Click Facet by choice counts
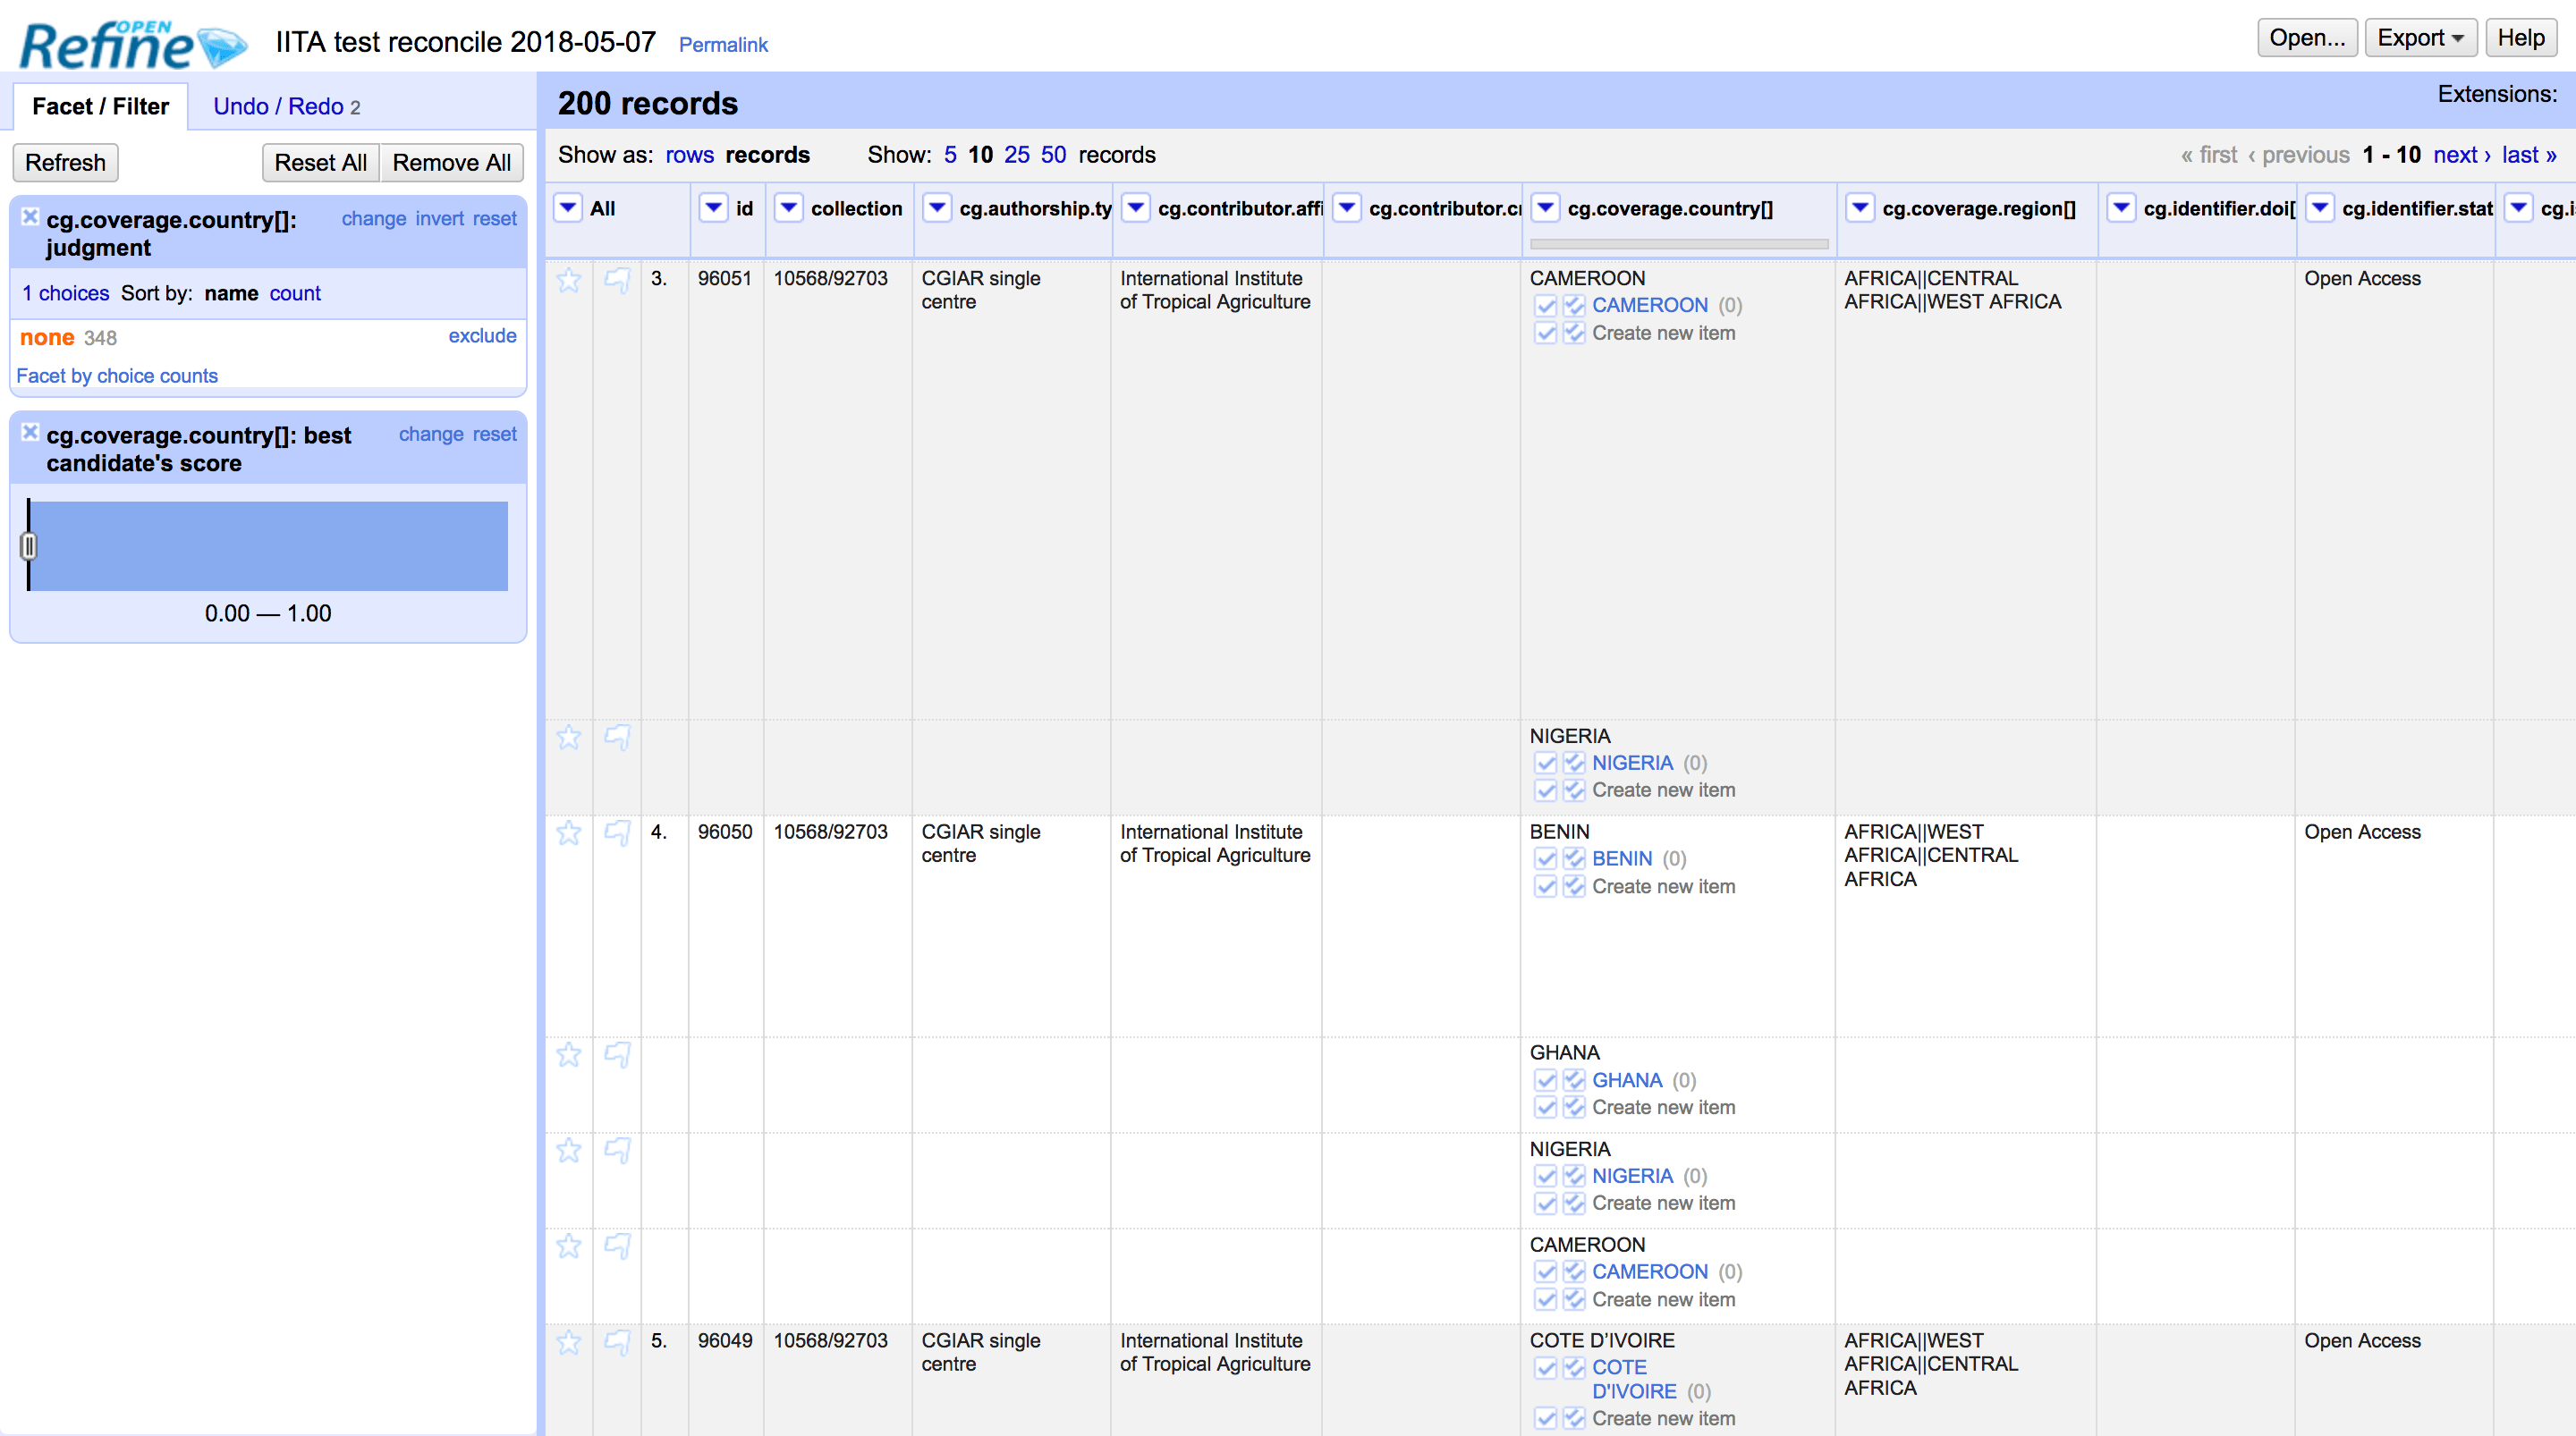This screenshot has width=2576, height=1436. pos(117,376)
